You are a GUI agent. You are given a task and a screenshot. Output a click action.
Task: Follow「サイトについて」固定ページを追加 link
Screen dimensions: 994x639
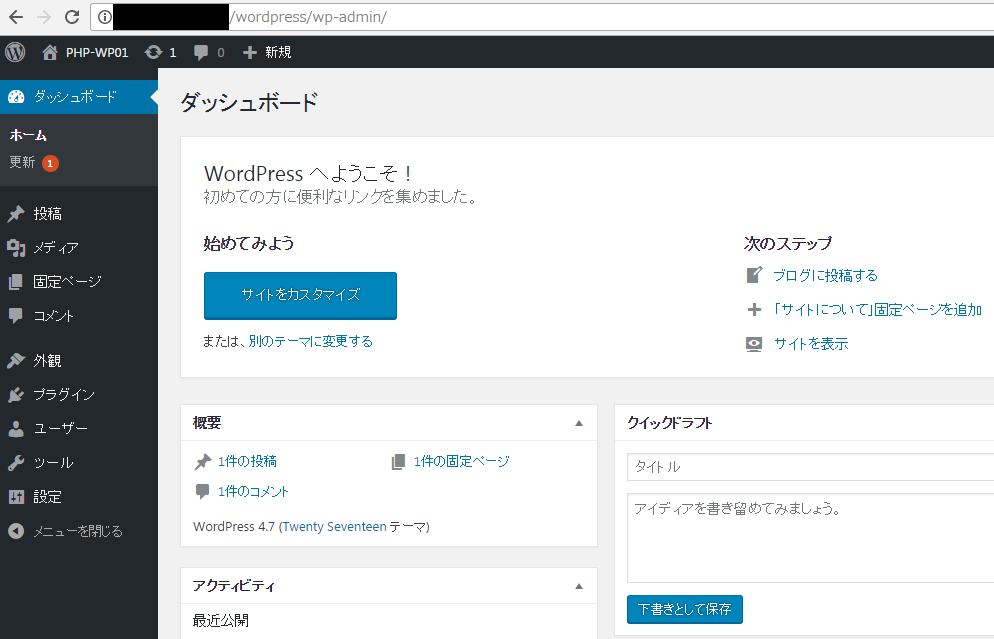click(877, 309)
